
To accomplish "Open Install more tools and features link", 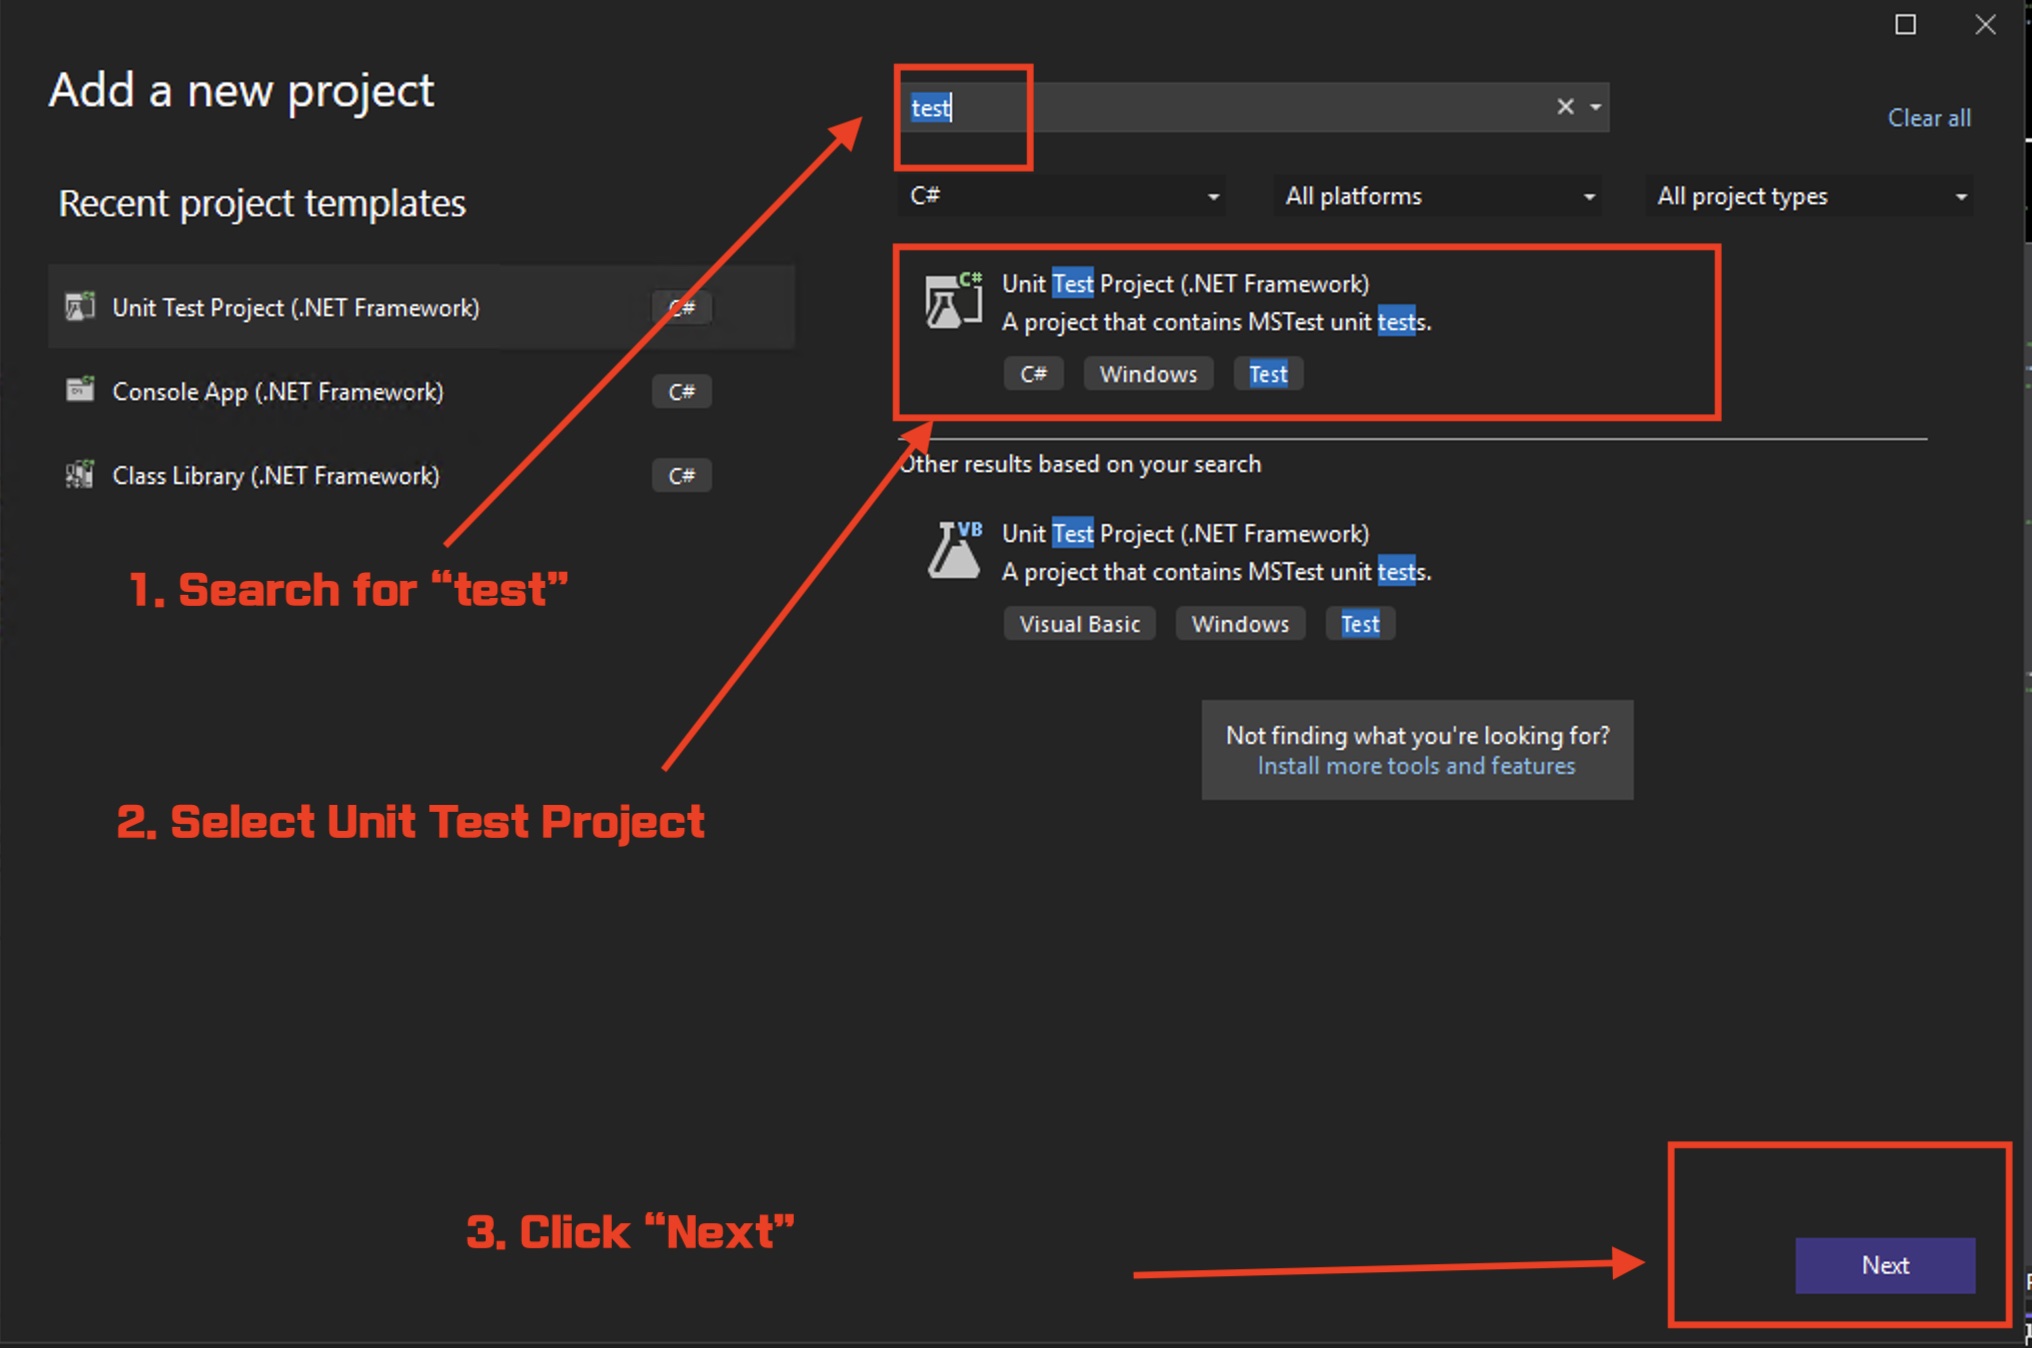I will point(1415,766).
